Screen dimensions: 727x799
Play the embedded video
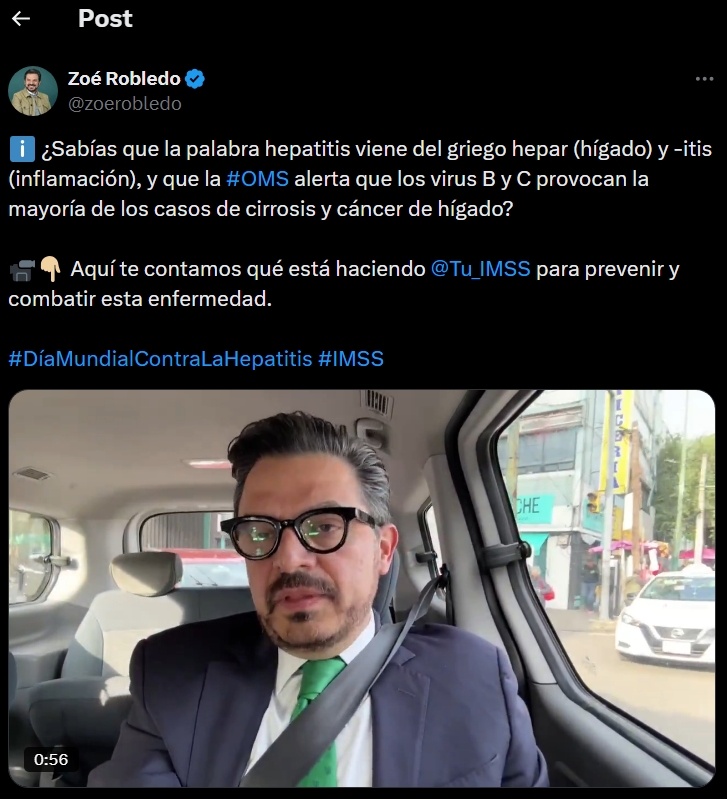click(x=362, y=588)
